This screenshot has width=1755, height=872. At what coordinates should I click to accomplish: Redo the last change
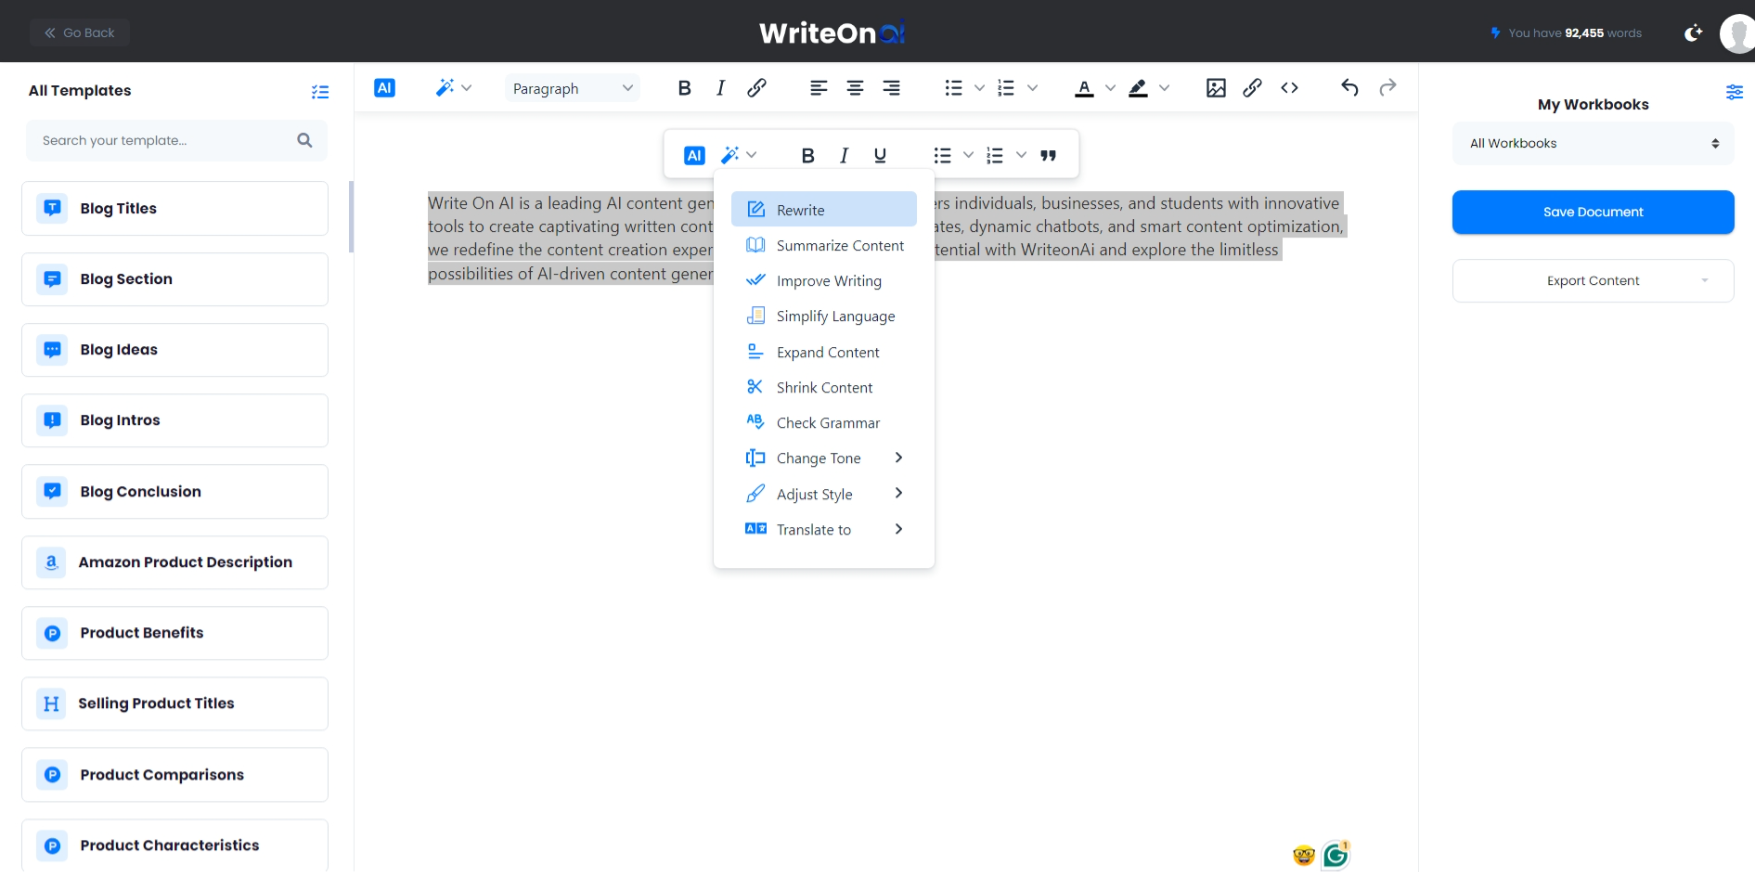[1388, 88]
